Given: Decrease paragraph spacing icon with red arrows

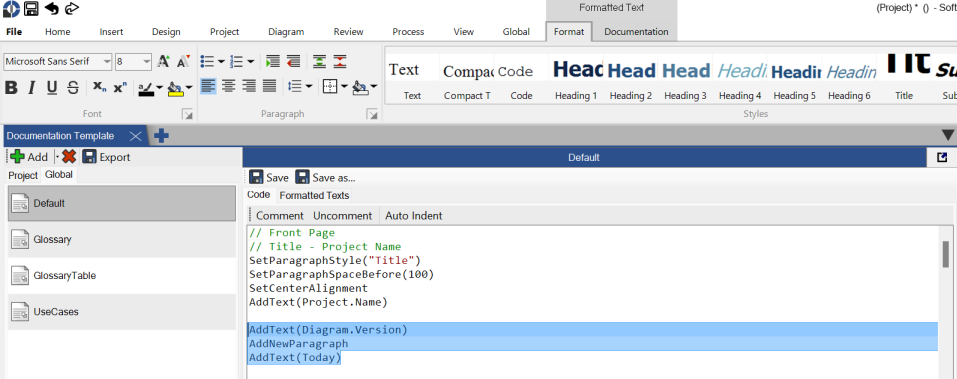Looking at the screenshot, I should [340, 61].
